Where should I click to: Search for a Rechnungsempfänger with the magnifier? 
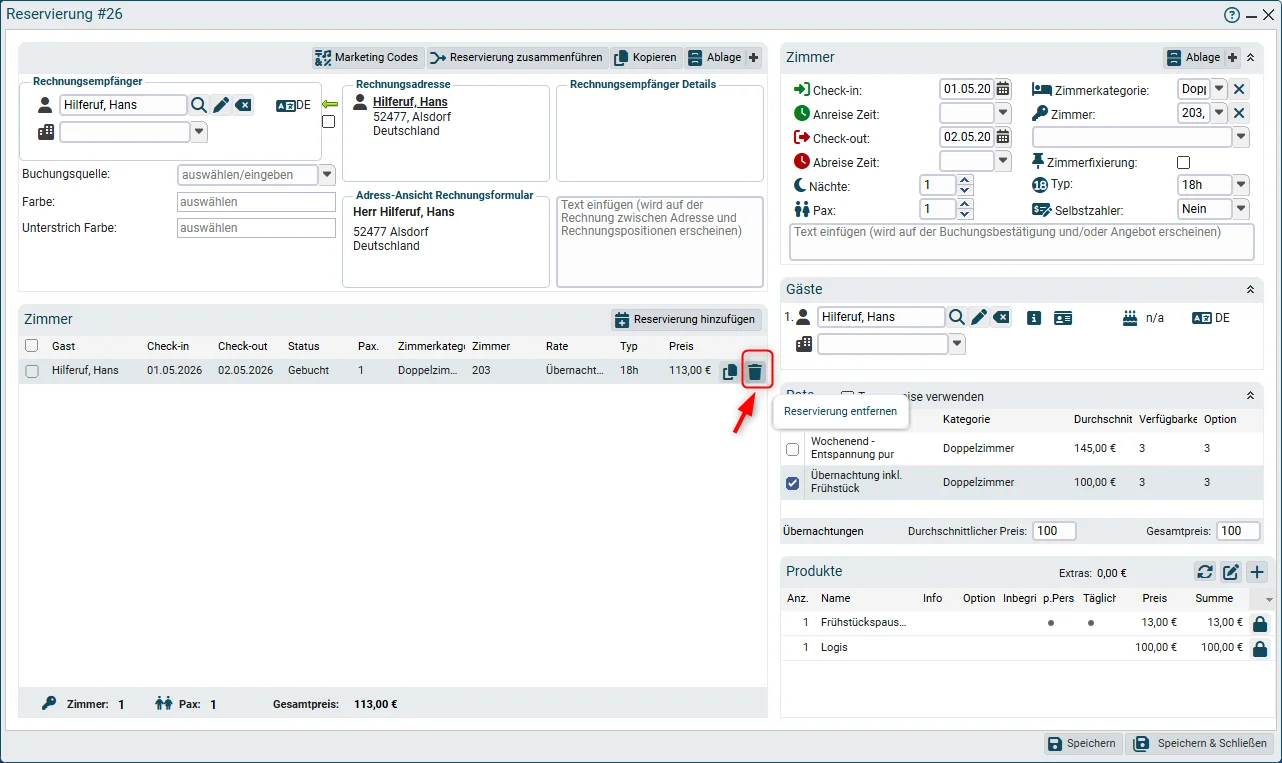199,105
